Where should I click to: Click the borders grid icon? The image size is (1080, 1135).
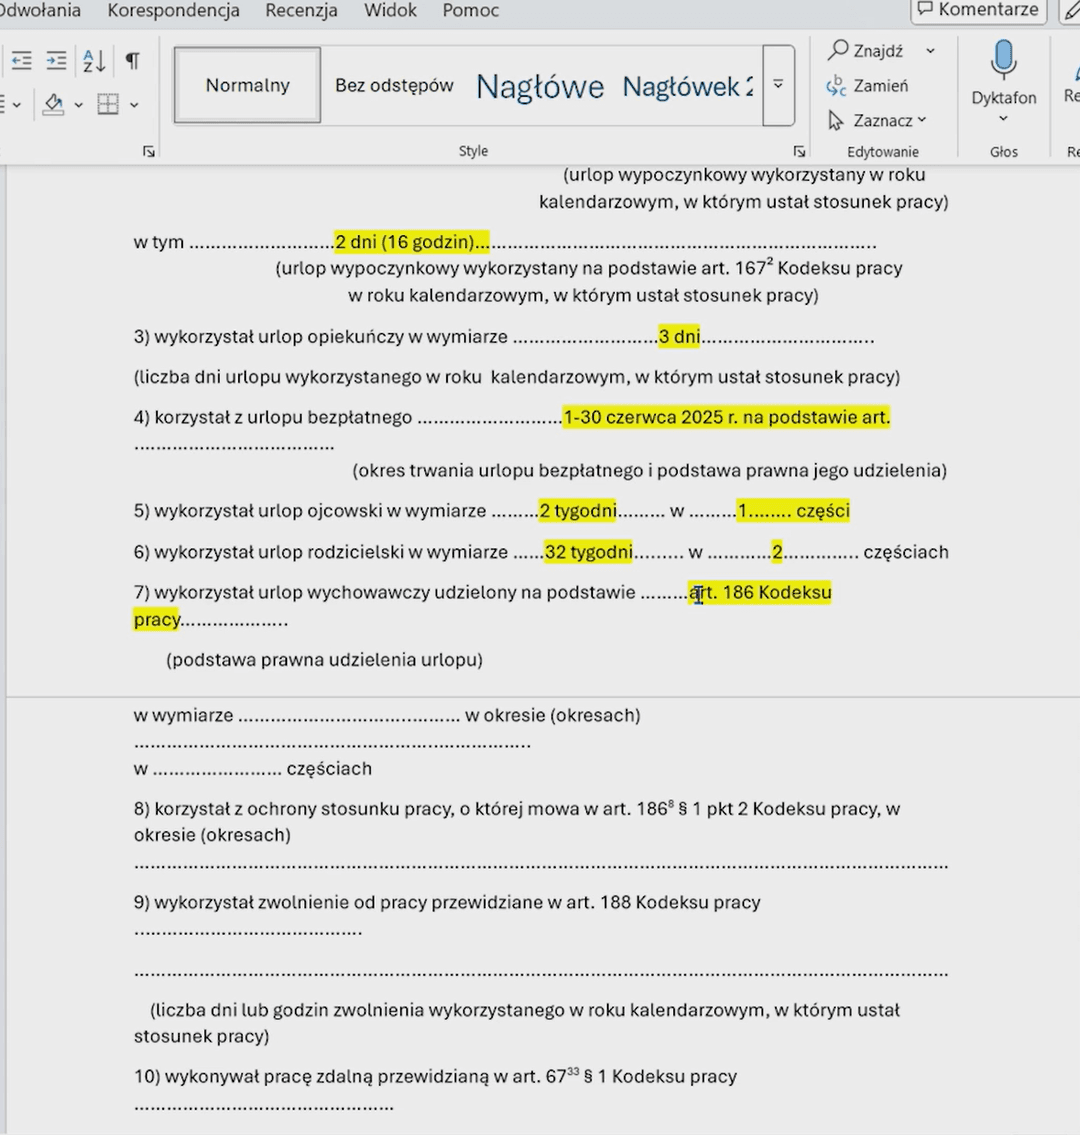point(108,104)
